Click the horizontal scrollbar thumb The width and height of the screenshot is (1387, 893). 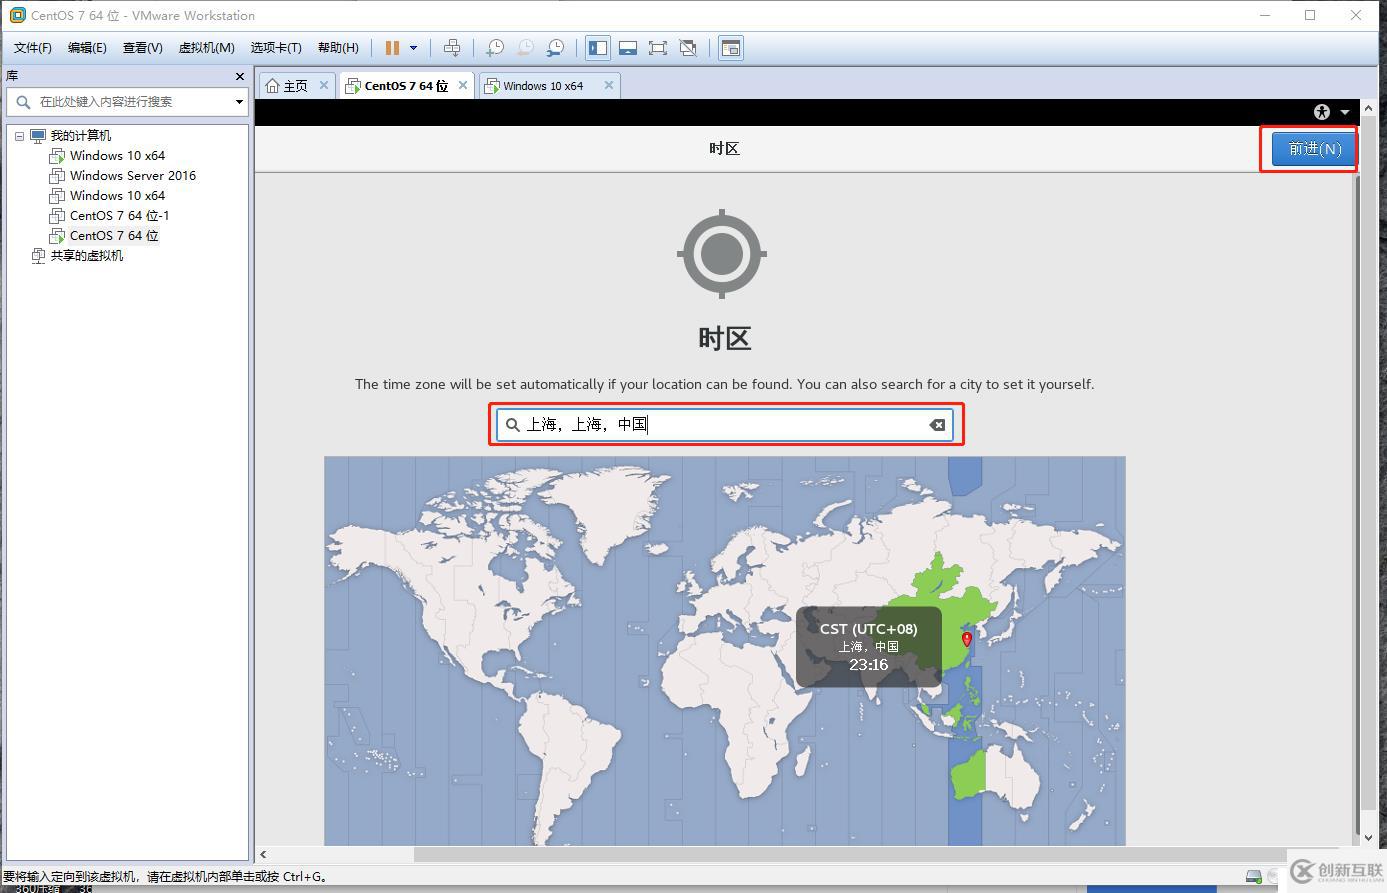[850, 855]
